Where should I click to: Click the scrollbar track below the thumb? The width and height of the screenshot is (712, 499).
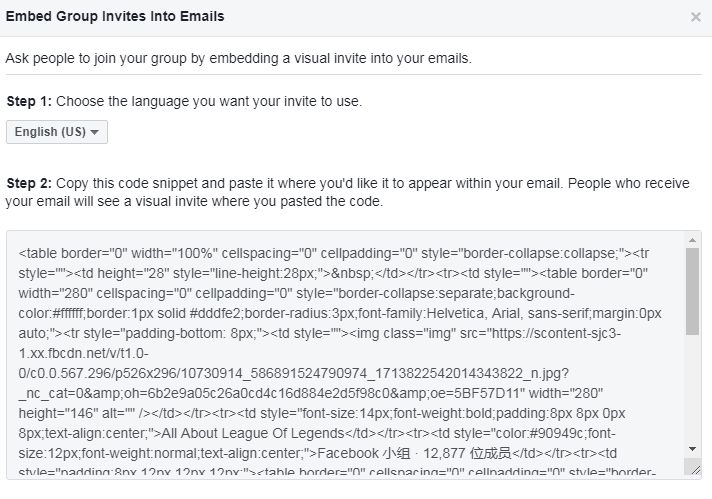pos(692,389)
